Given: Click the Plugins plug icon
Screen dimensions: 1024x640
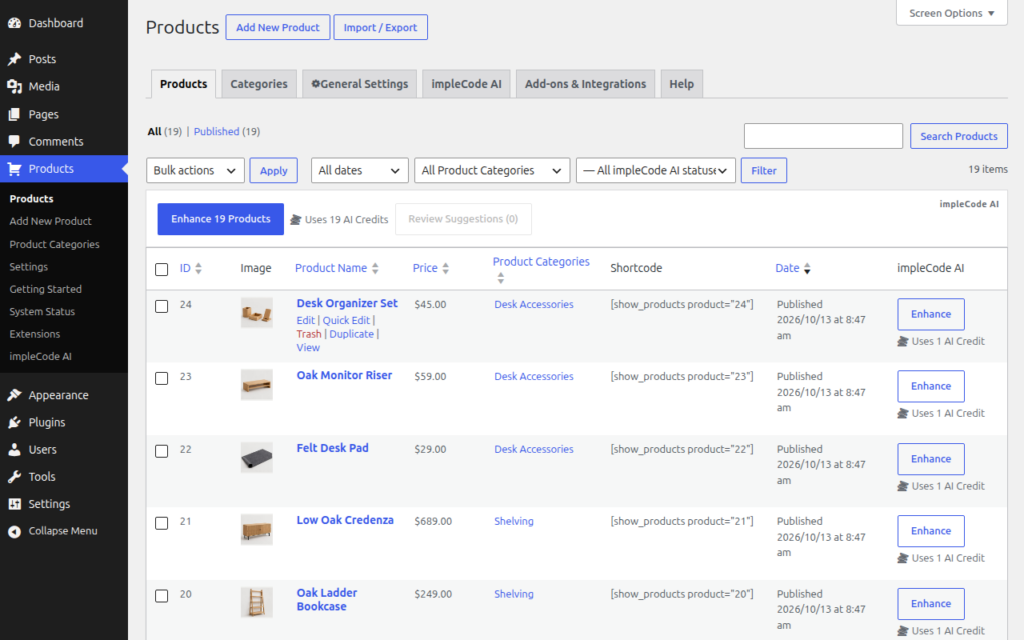Looking at the screenshot, I should coord(14,423).
